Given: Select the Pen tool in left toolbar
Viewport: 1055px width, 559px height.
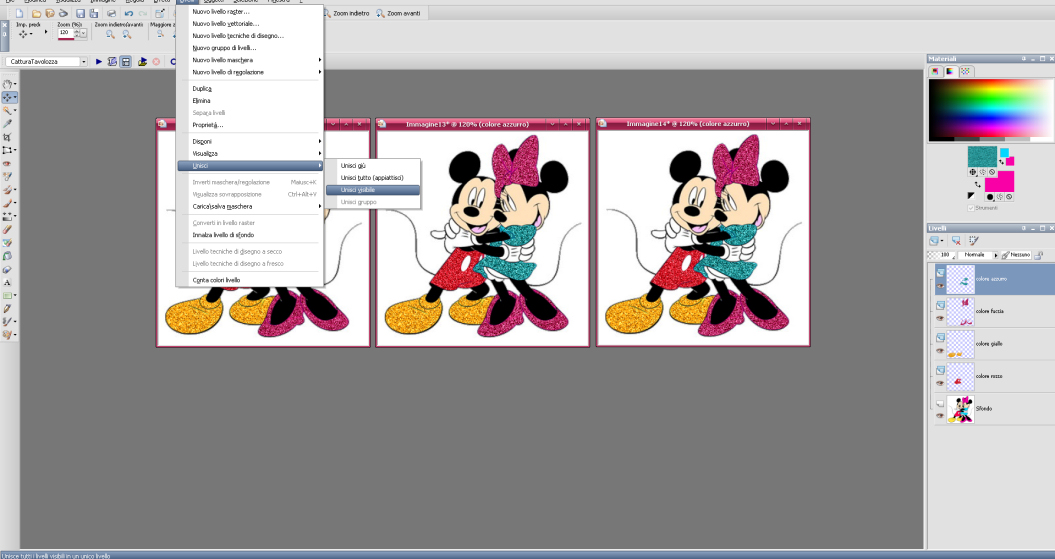Looking at the screenshot, I should pos(7,309).
